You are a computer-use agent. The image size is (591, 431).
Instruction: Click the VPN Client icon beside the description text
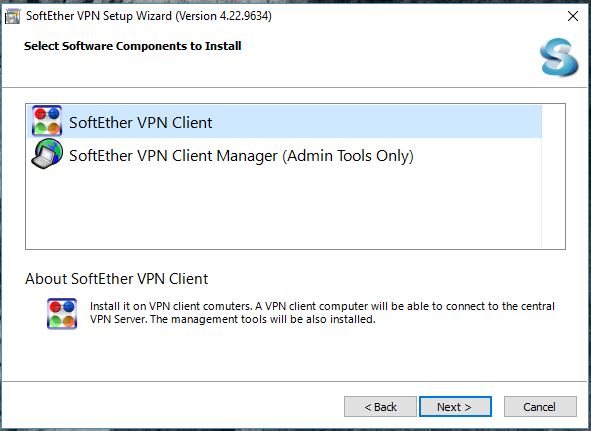[x=62, y=313]
